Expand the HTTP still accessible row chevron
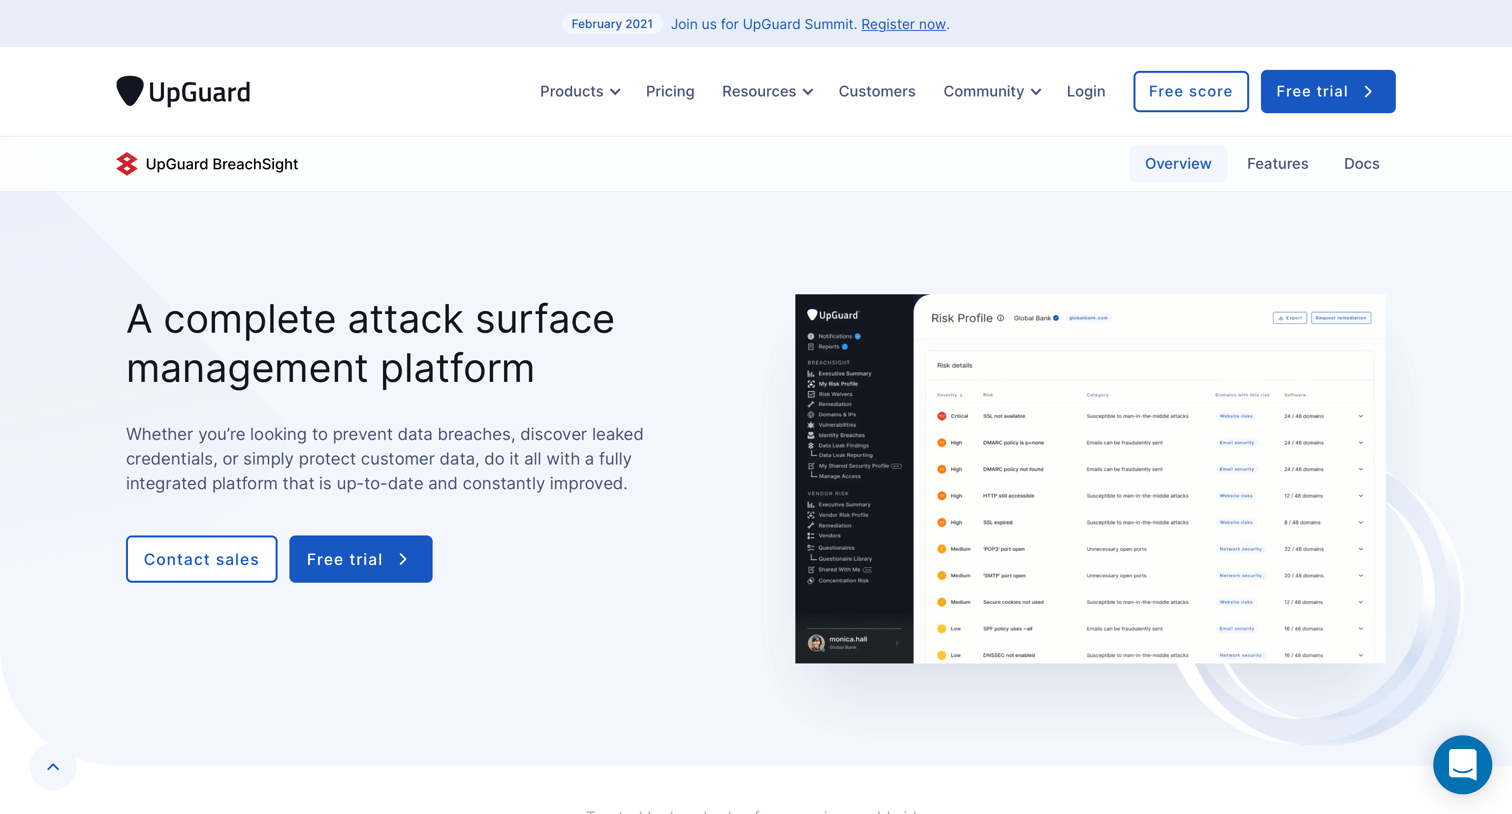1512x814 pixels. click(1361, 496)
